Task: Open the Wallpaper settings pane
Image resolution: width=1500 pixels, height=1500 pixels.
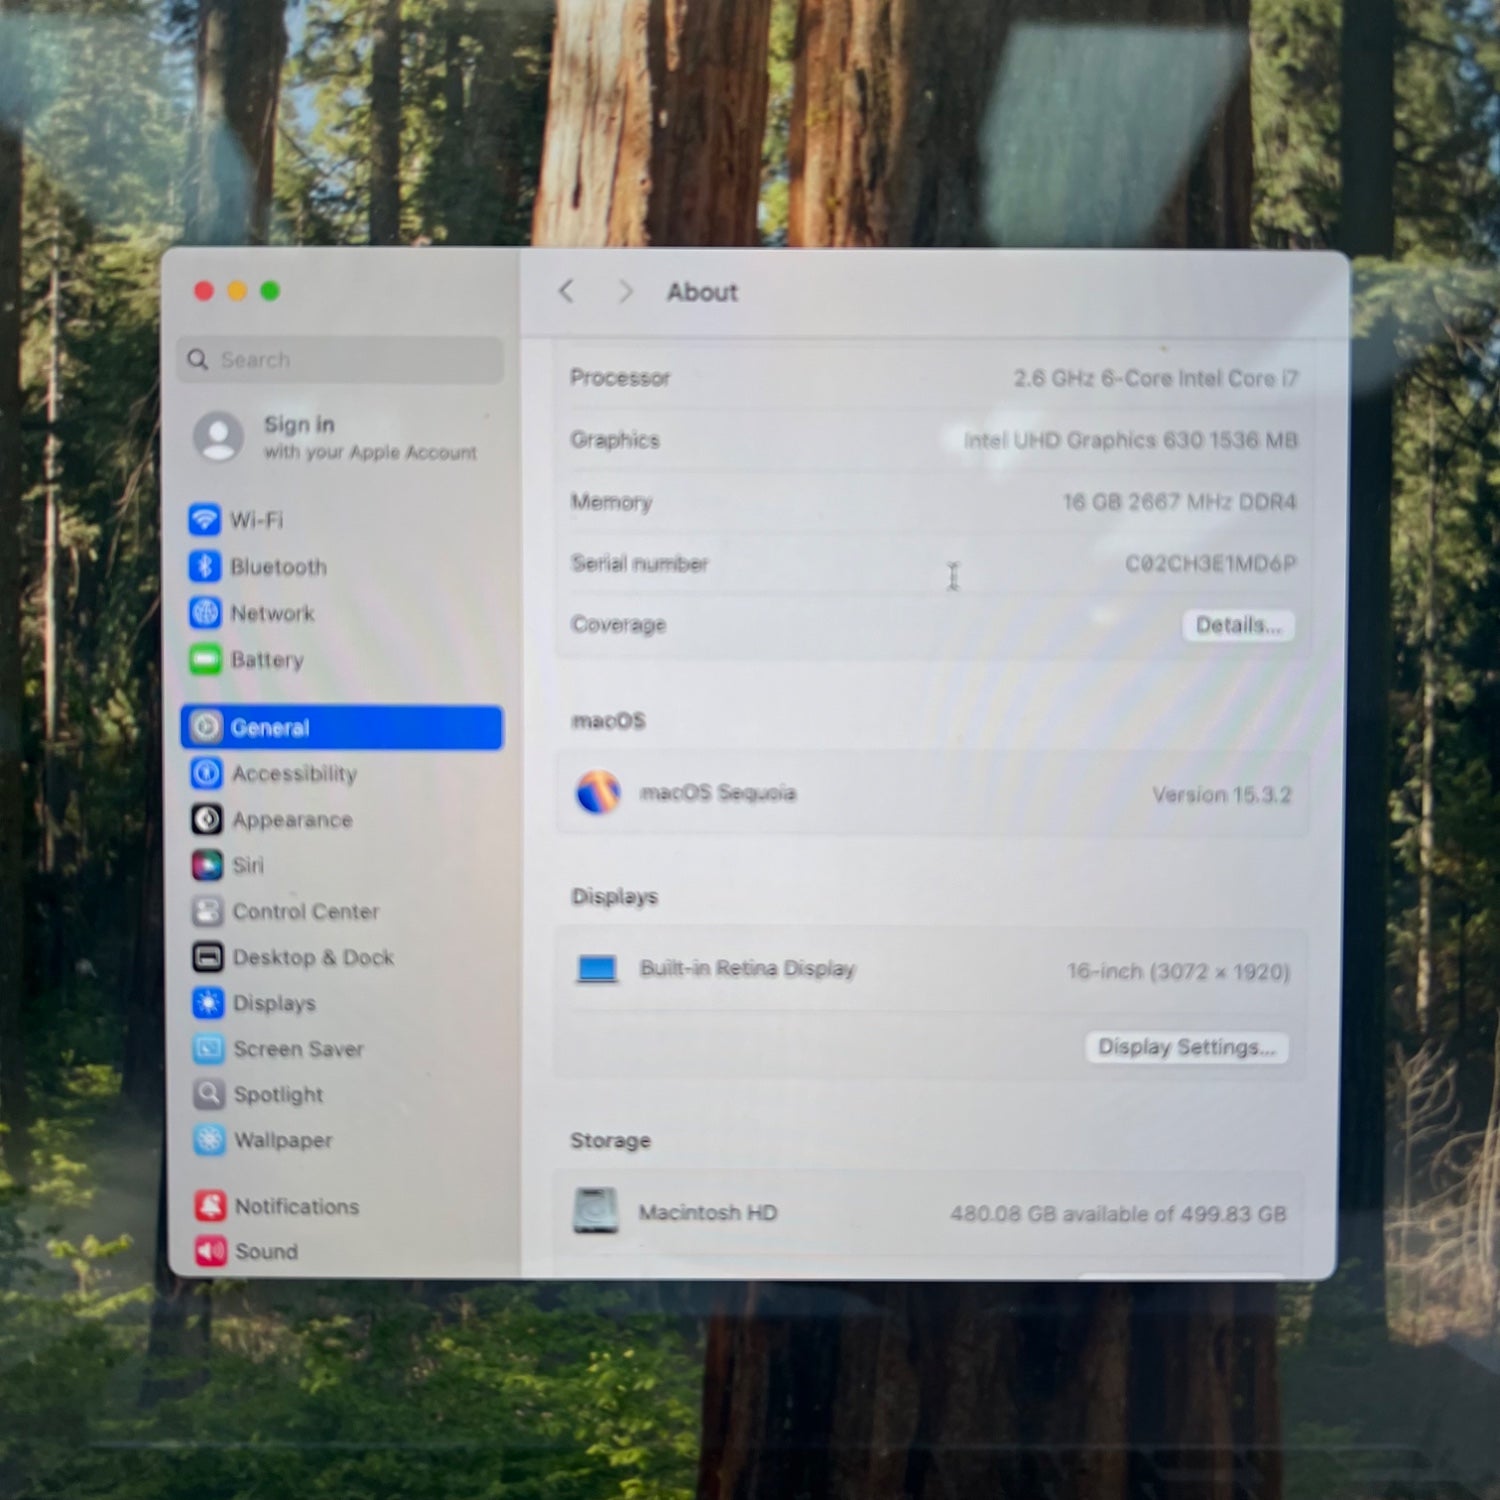Action: (x=283, y=1140)
